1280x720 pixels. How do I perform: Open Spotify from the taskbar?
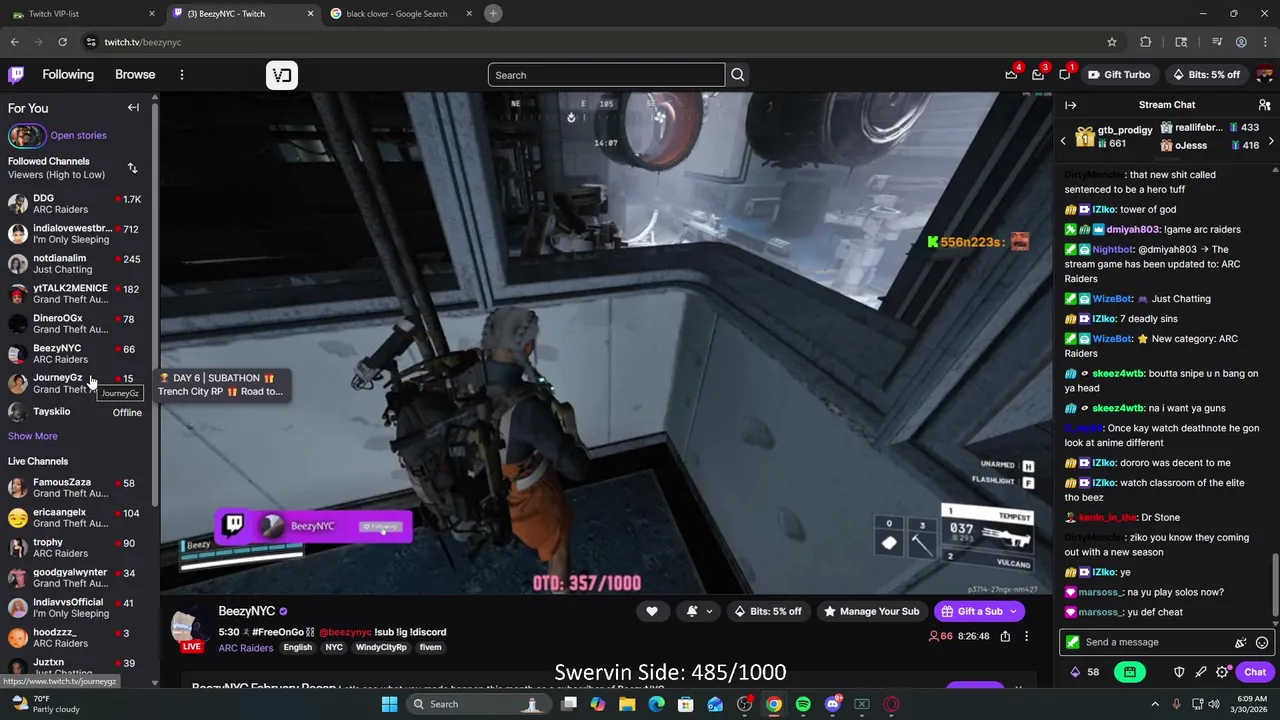pos(803,704)
